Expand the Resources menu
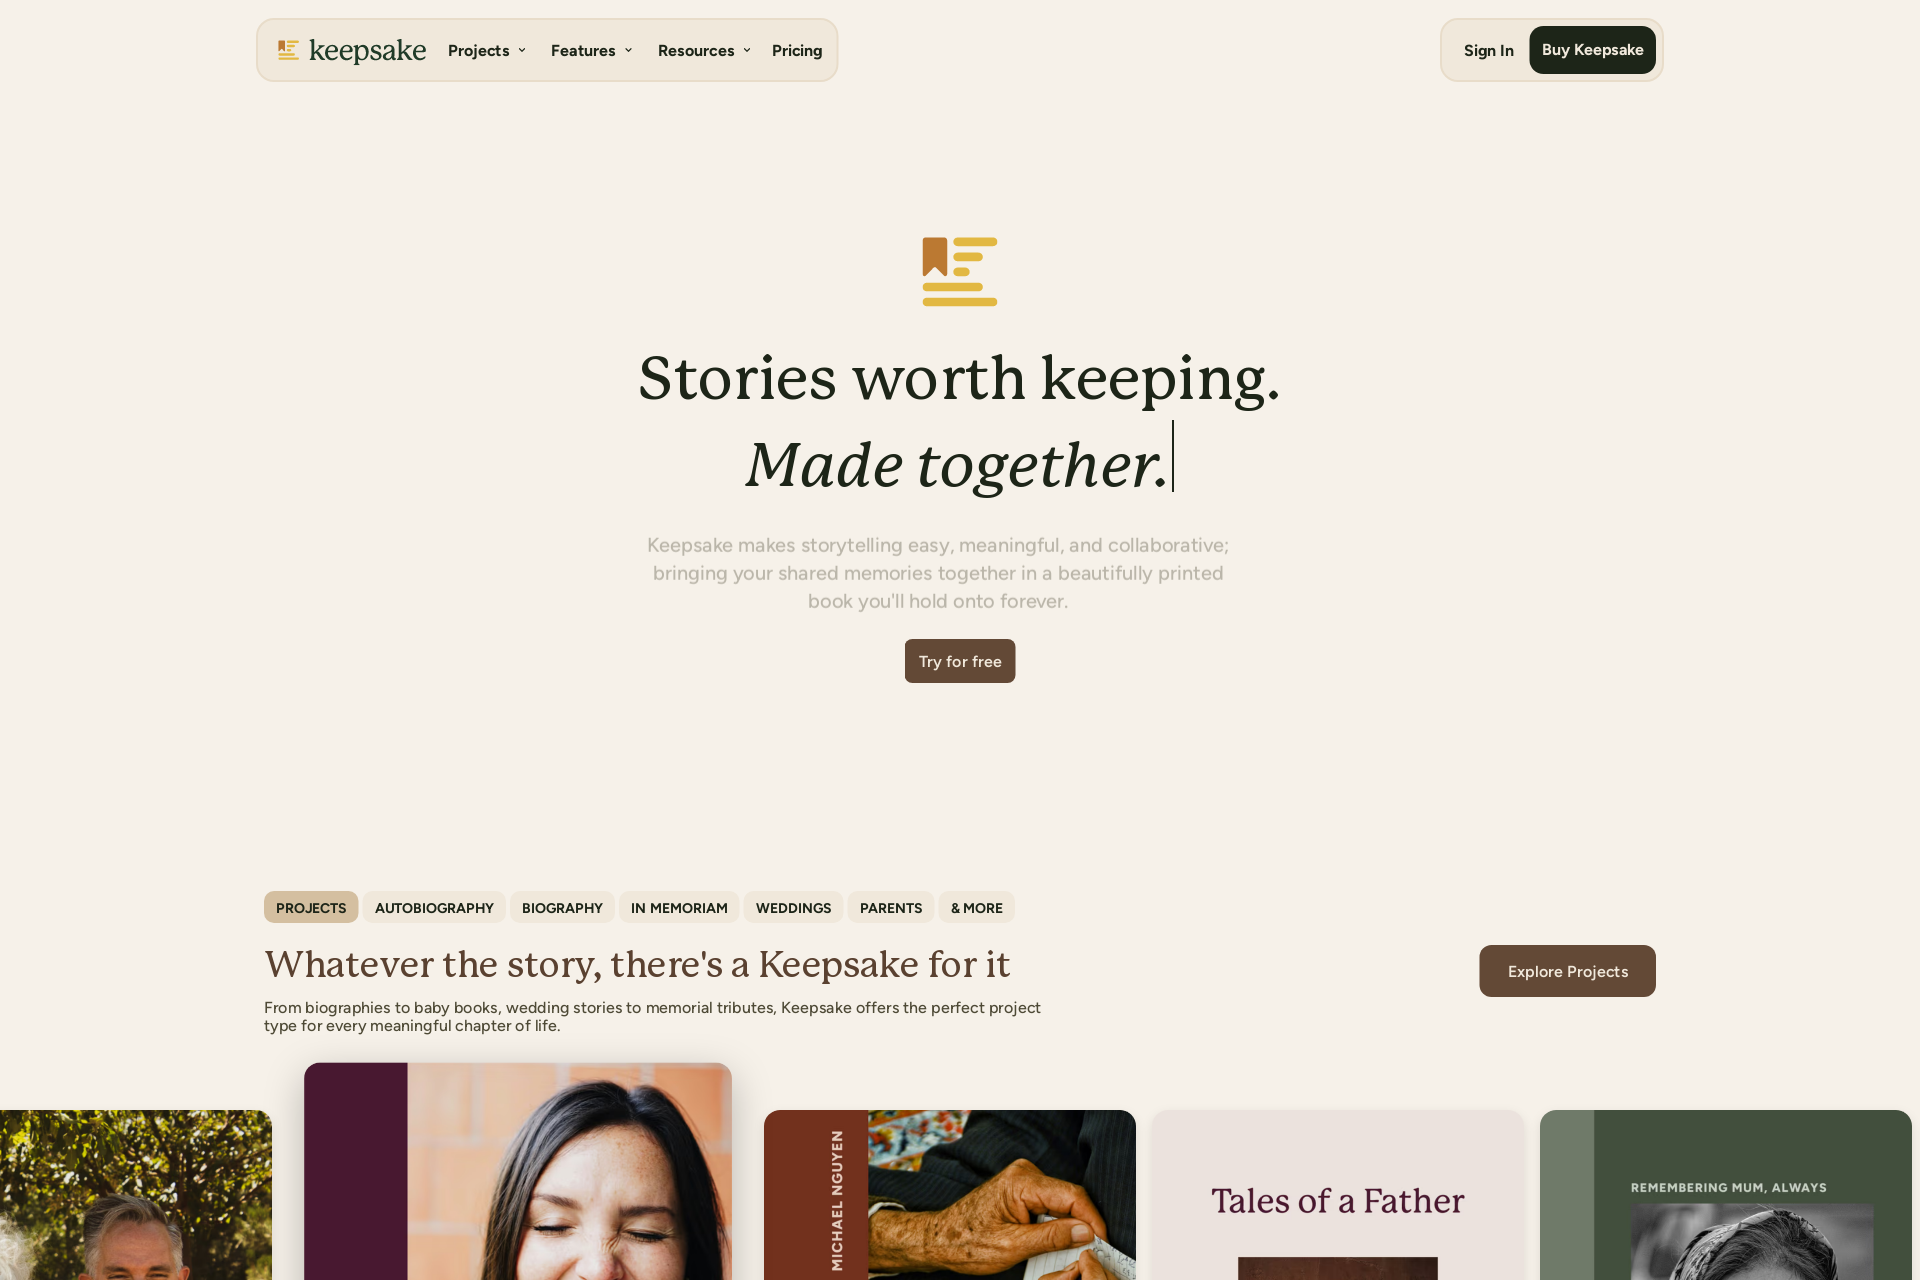Viewport: 1920px width, 1280px height. 704,50
